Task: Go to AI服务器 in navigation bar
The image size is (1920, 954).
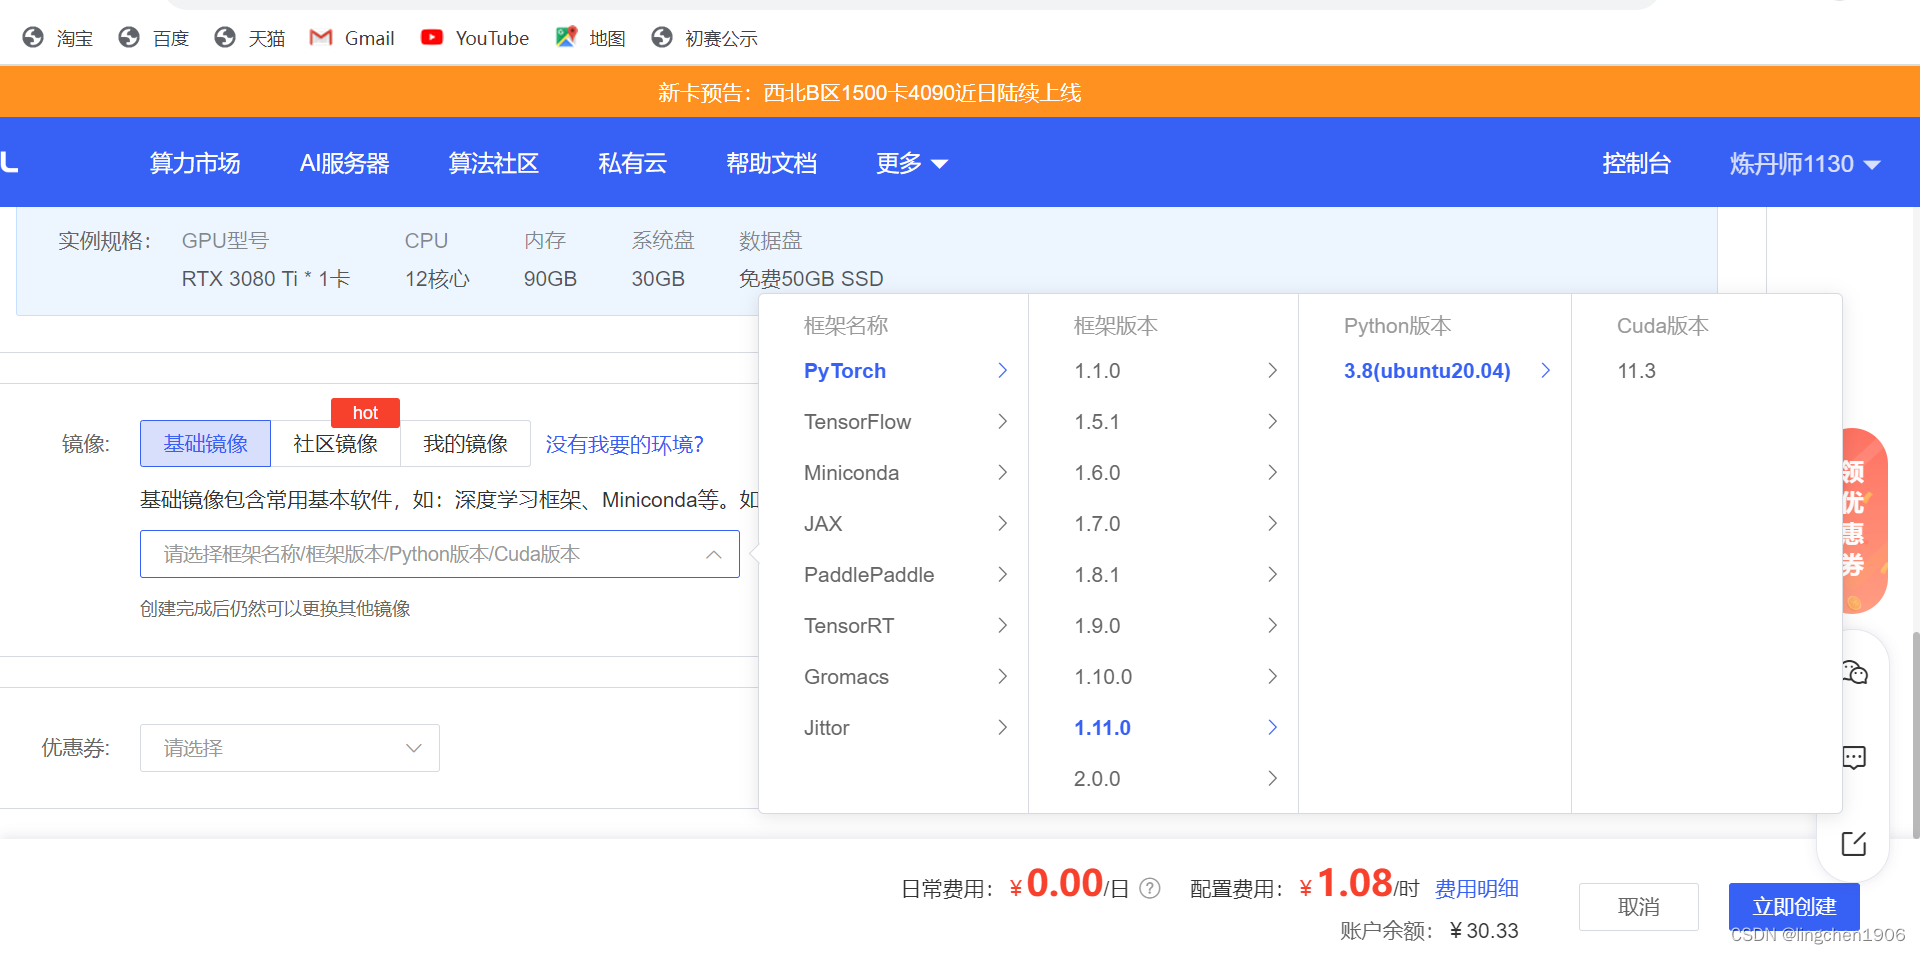Action: coord(345,163)
